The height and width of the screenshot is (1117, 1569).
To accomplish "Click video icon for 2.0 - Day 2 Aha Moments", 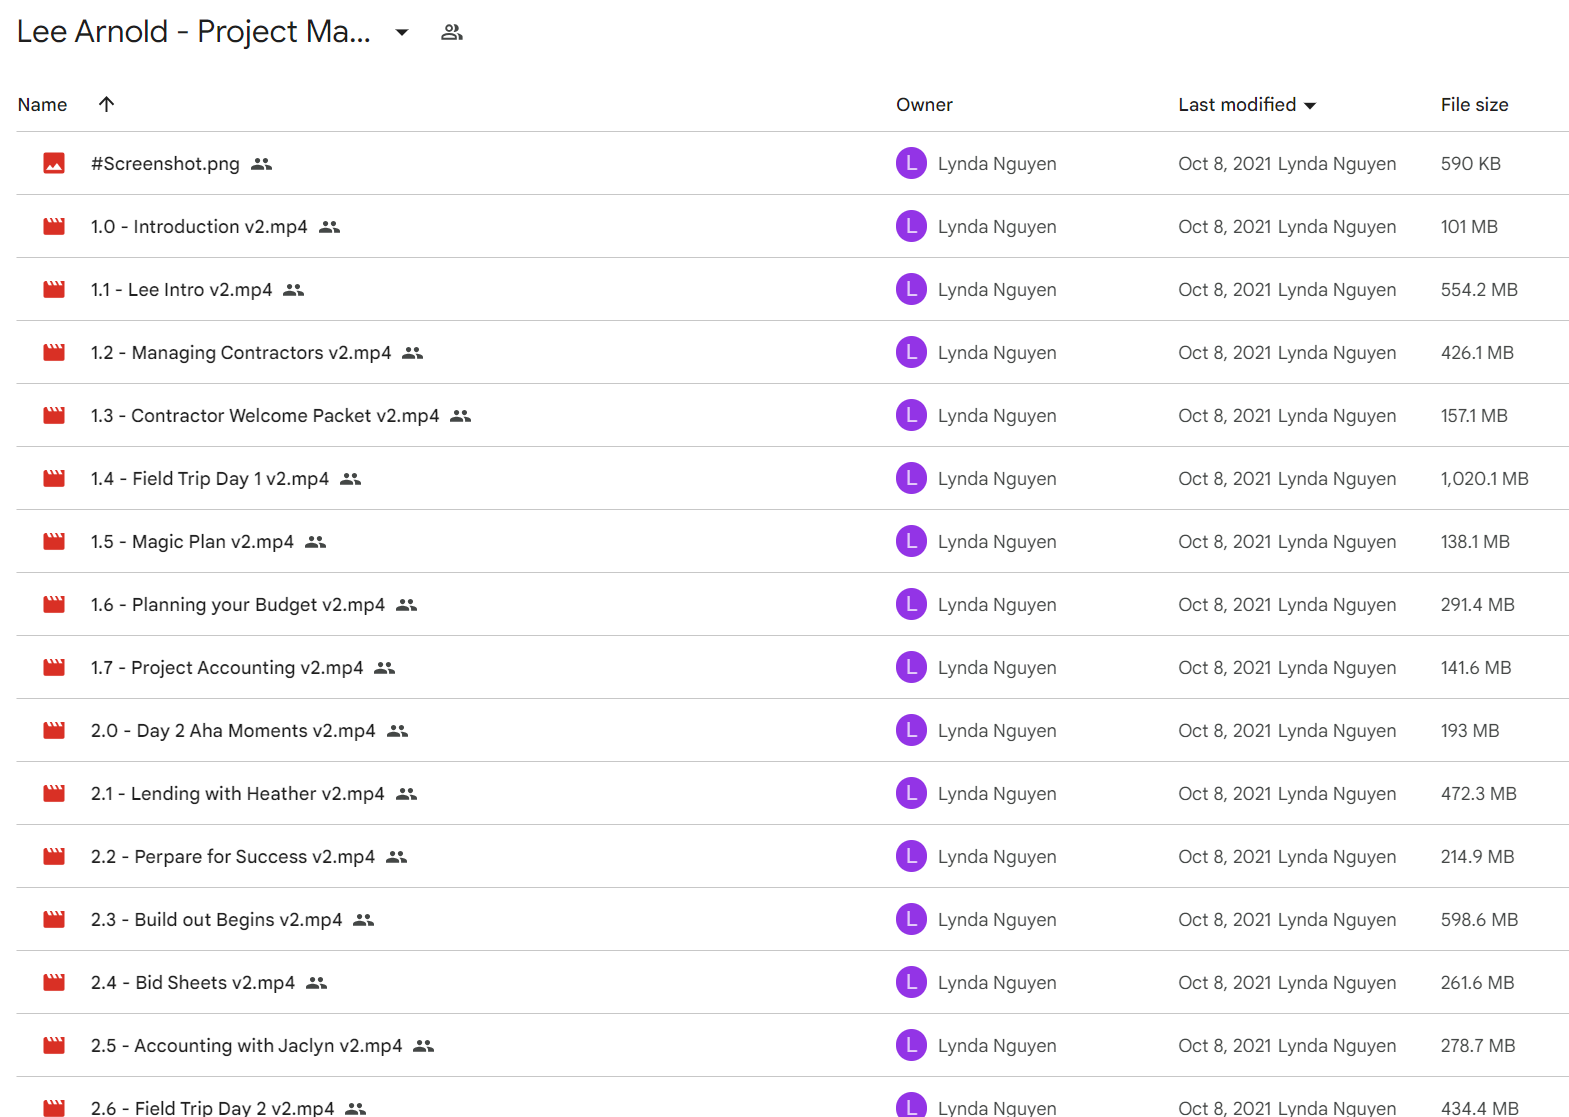I will pyautogui.click(x=54, y=730).
